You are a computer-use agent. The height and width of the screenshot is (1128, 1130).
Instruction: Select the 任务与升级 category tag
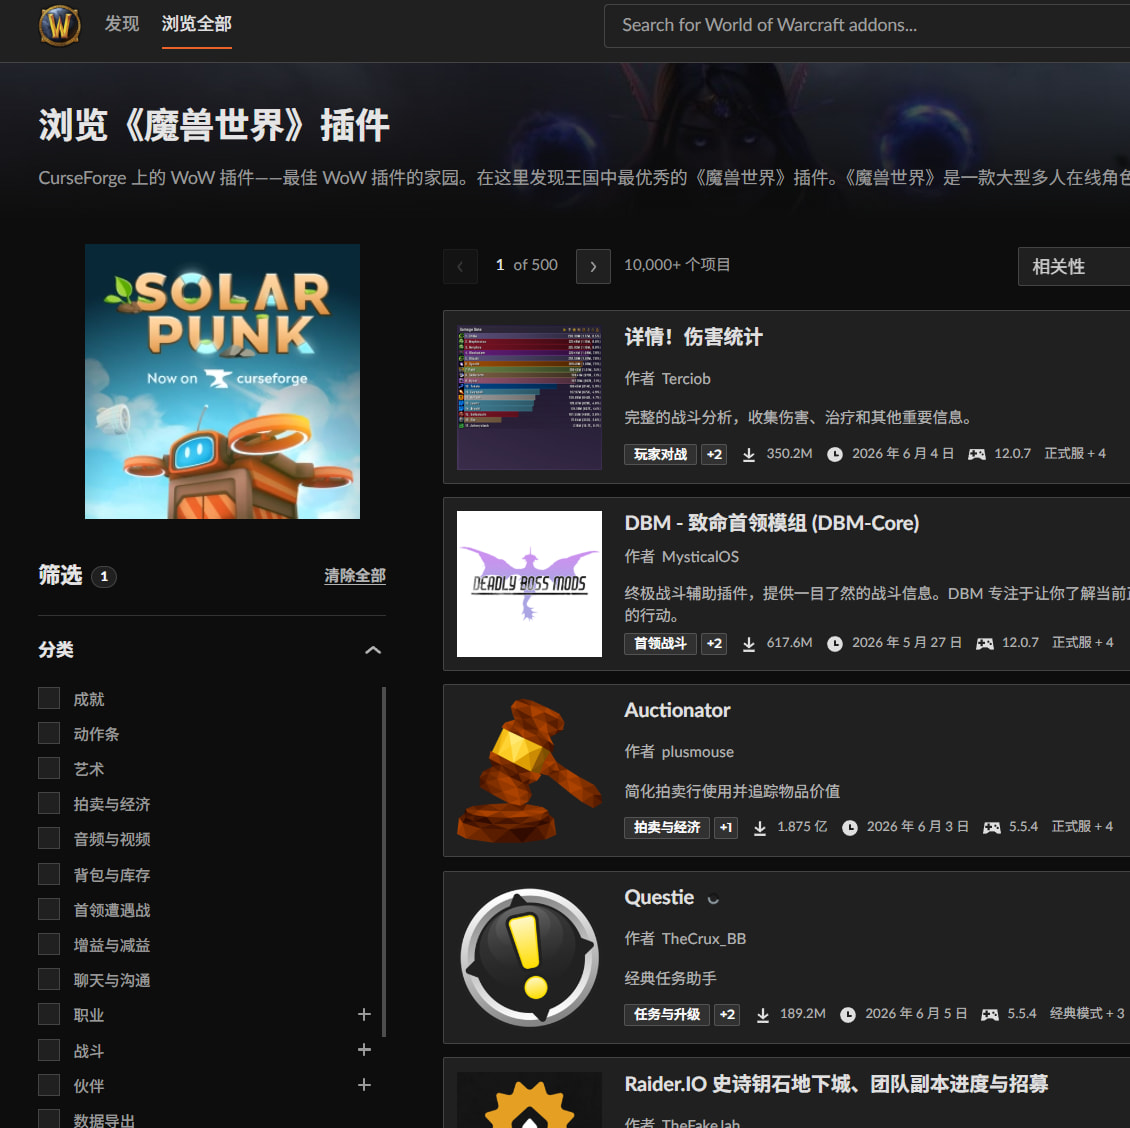click(x=667, y=1015)
